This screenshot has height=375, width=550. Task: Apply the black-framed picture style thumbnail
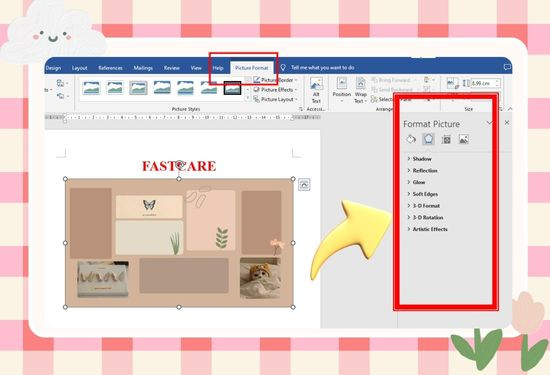(x=232, y=88)
